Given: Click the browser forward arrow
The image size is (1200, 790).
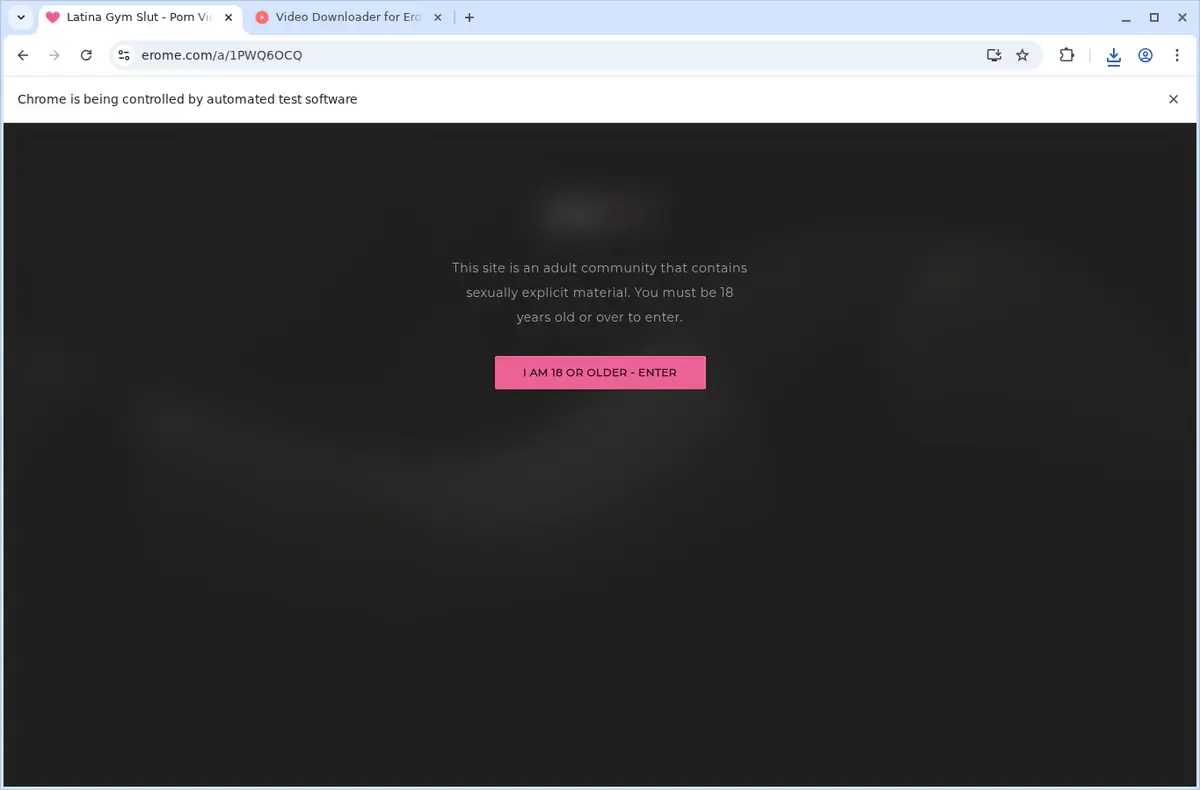Looking at the screenshot, I should click(55, 56).
